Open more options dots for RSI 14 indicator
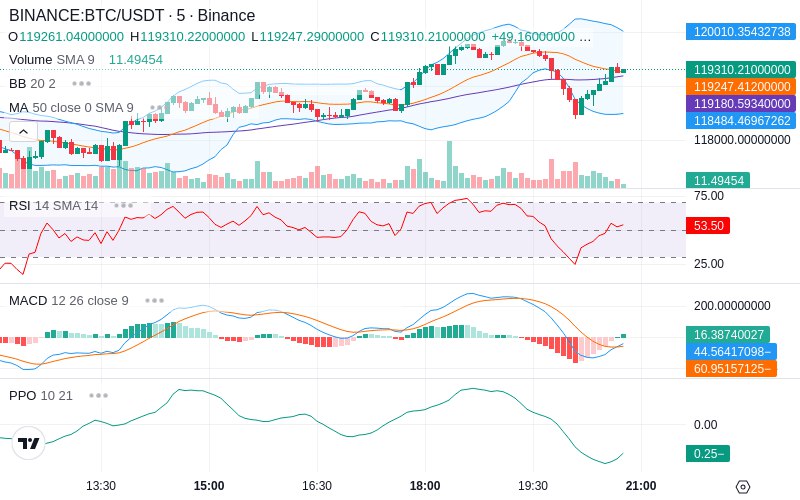 (123, 206)
